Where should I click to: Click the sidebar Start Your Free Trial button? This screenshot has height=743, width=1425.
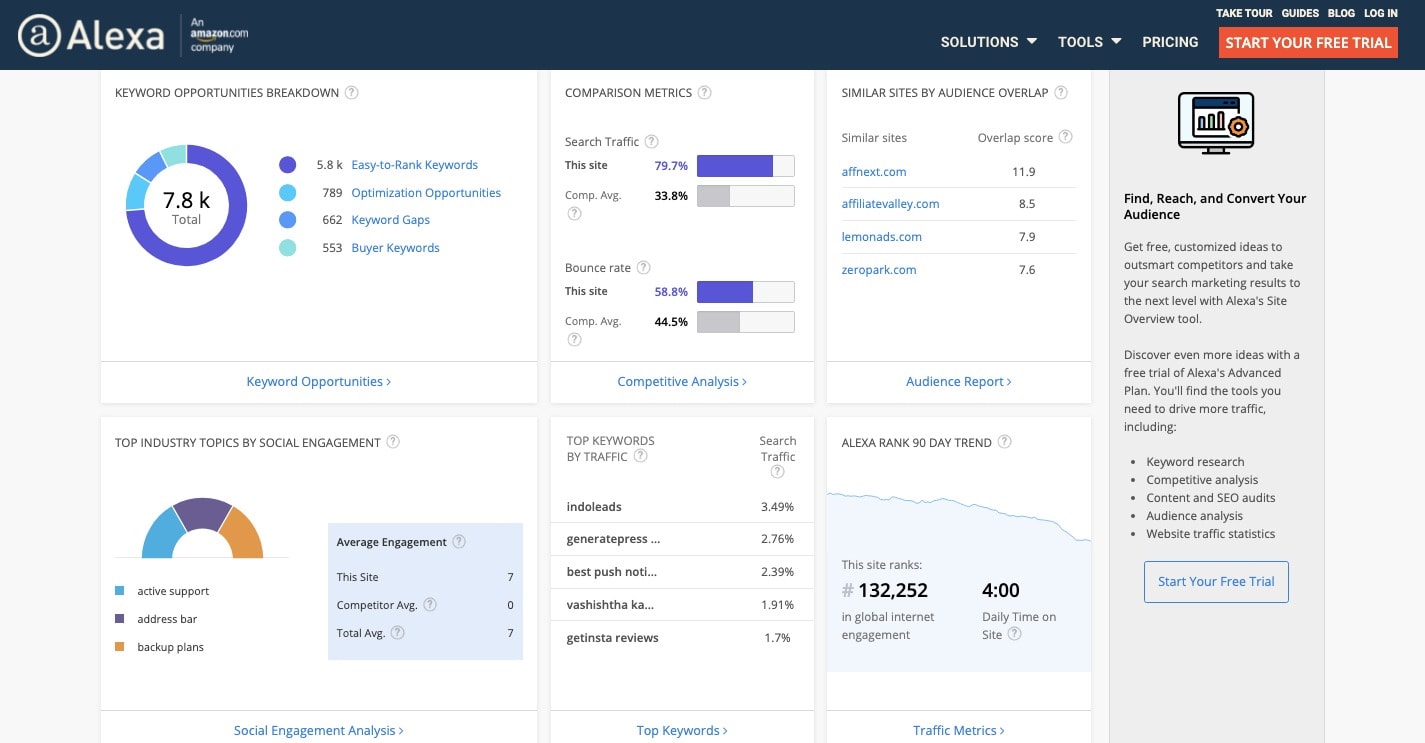pos(1216,581)
